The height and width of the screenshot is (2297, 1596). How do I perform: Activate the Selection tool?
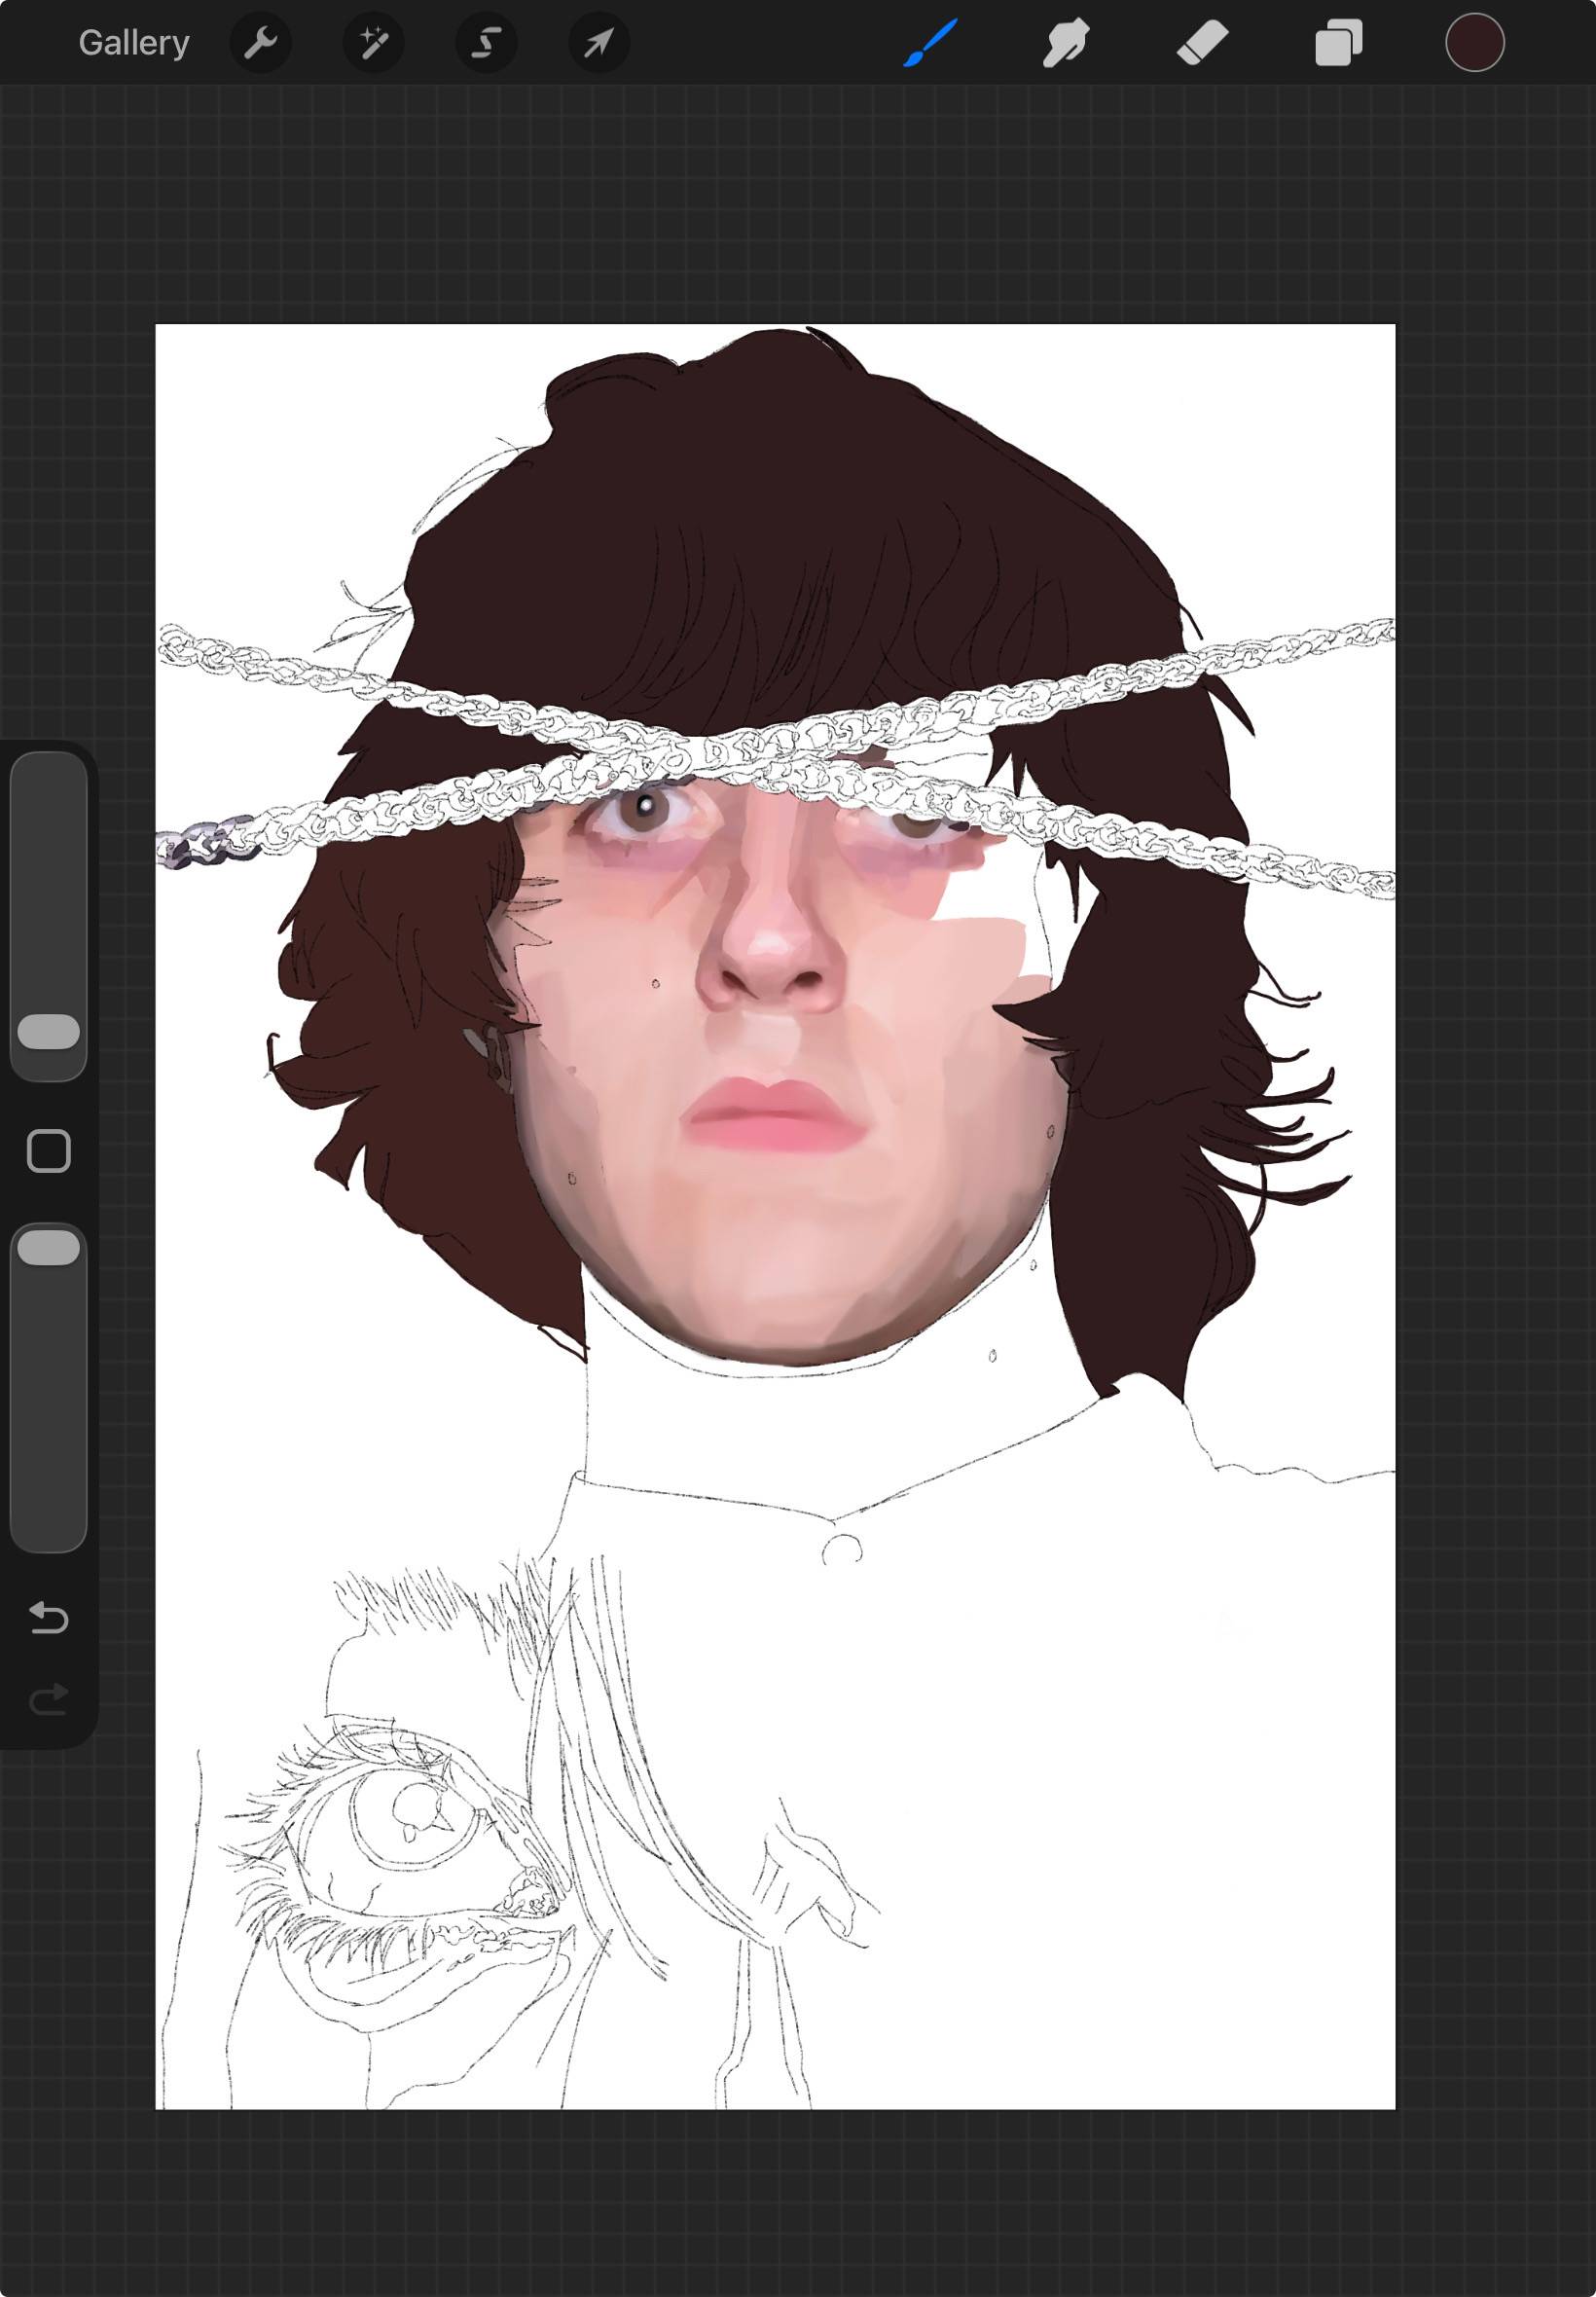487,43
